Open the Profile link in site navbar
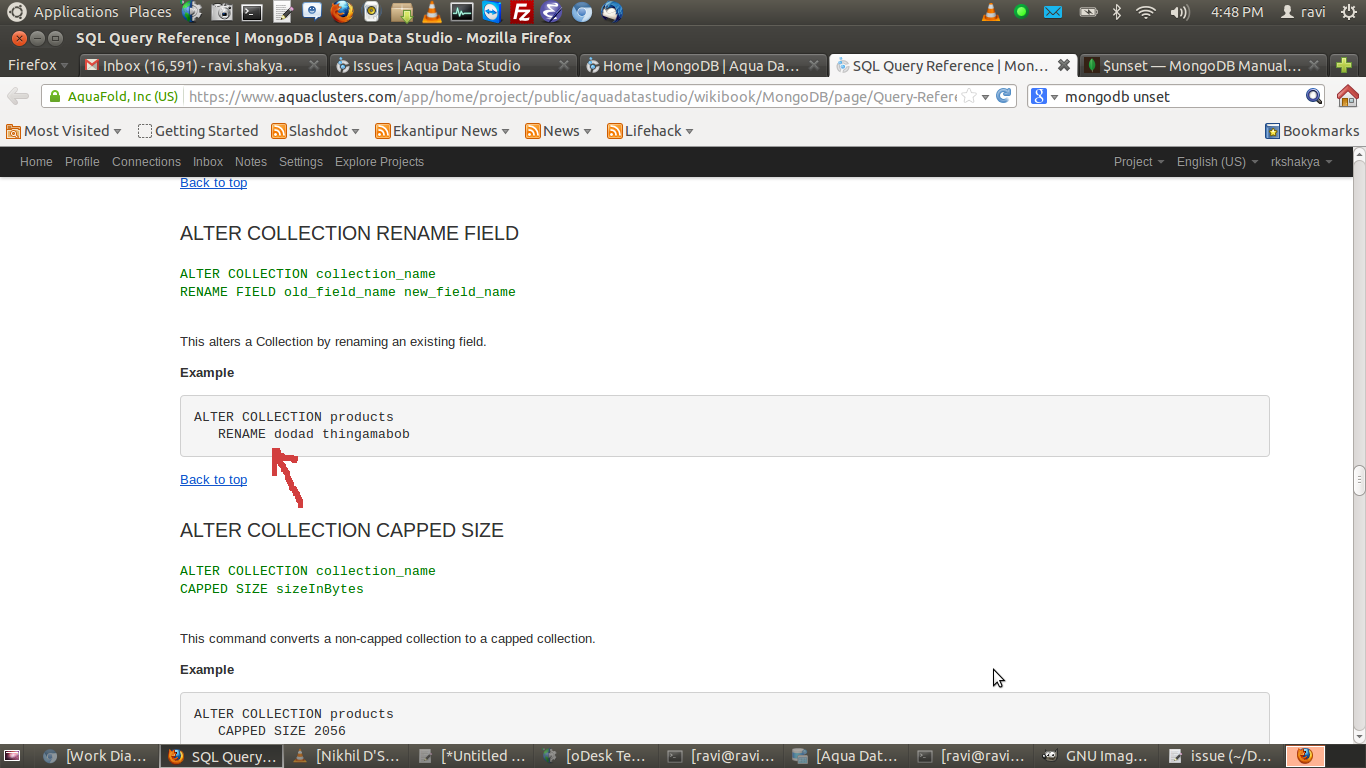Image resolution: width=1366 pixels, height=768 pixels. click(x=82, y=162)
